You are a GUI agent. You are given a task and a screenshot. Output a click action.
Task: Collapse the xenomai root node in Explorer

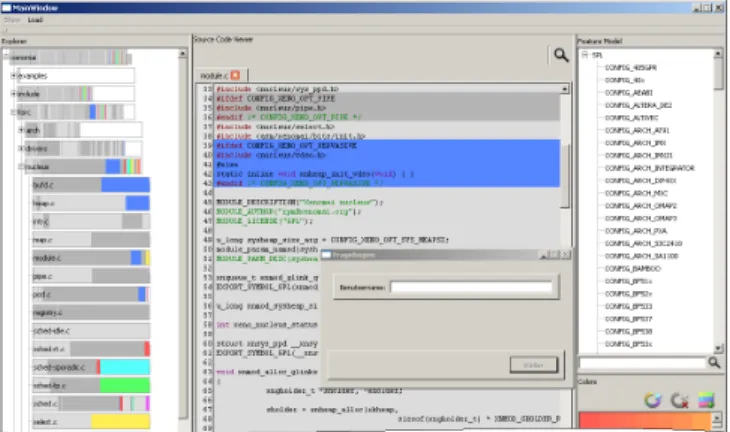[x=6, y=57]
